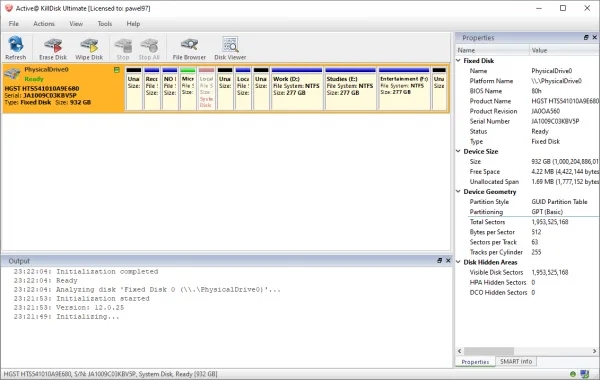
Task: Select the Serial Number property row
Action: pyautogui.click(x=527, y=121)
